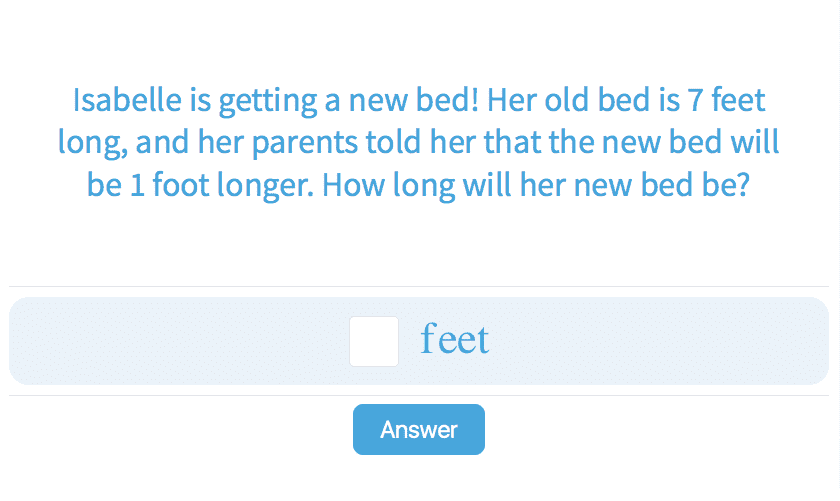
Task: Click the final word 'be?' in question
Action: point(724,186)
